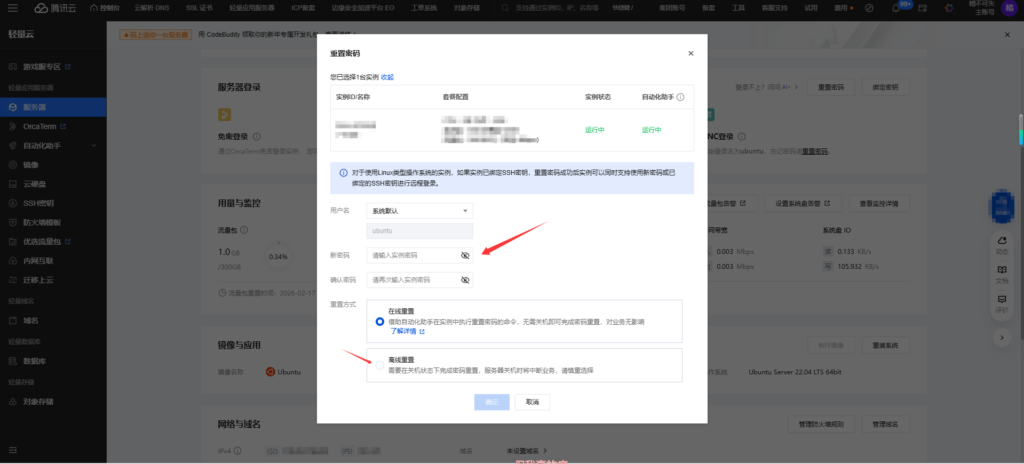Close the 重置密码 dialog with X
This screenshot has height=464, width=1024.
coord(690,52)
